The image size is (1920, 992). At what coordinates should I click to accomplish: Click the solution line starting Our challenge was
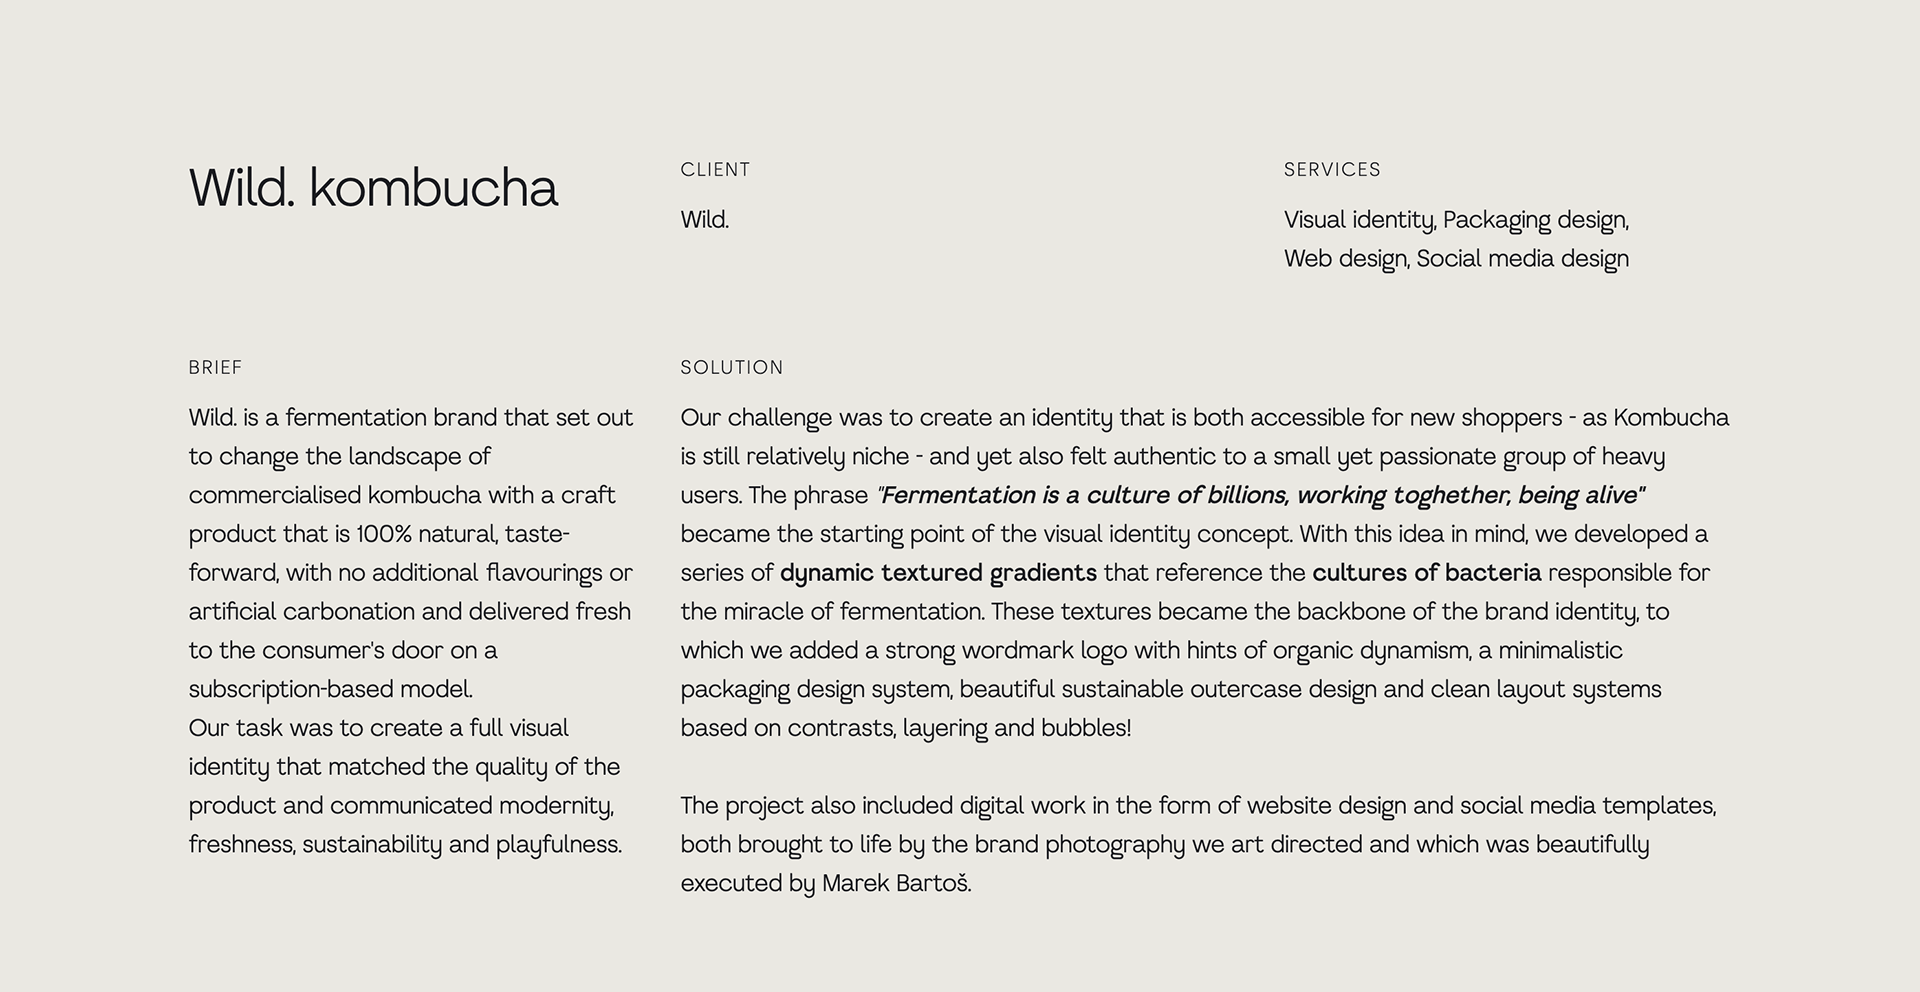coord(1204,418)
